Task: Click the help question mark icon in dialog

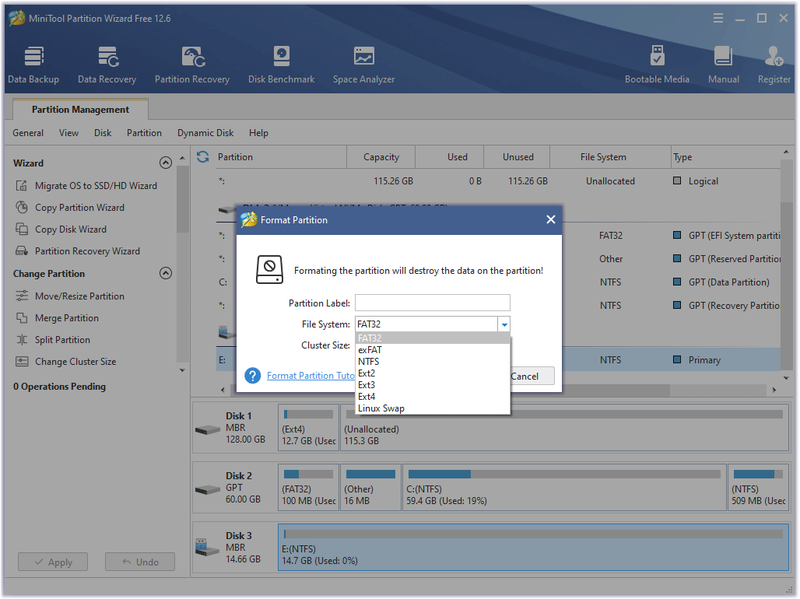Action: pyautogui.click(x=253, y=376)
